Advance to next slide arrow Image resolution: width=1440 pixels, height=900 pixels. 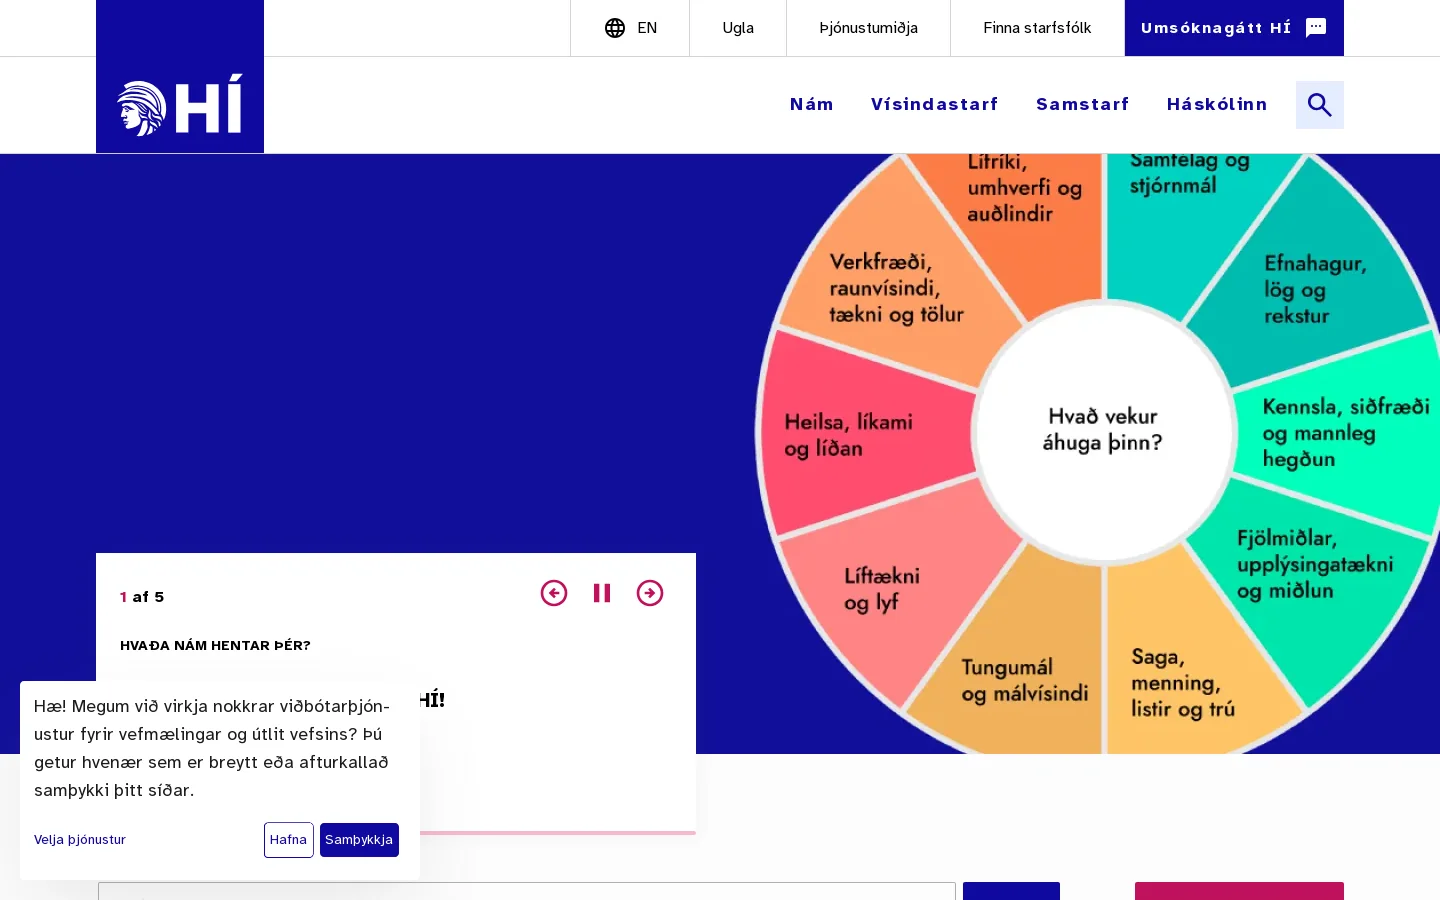pos(650,593)
